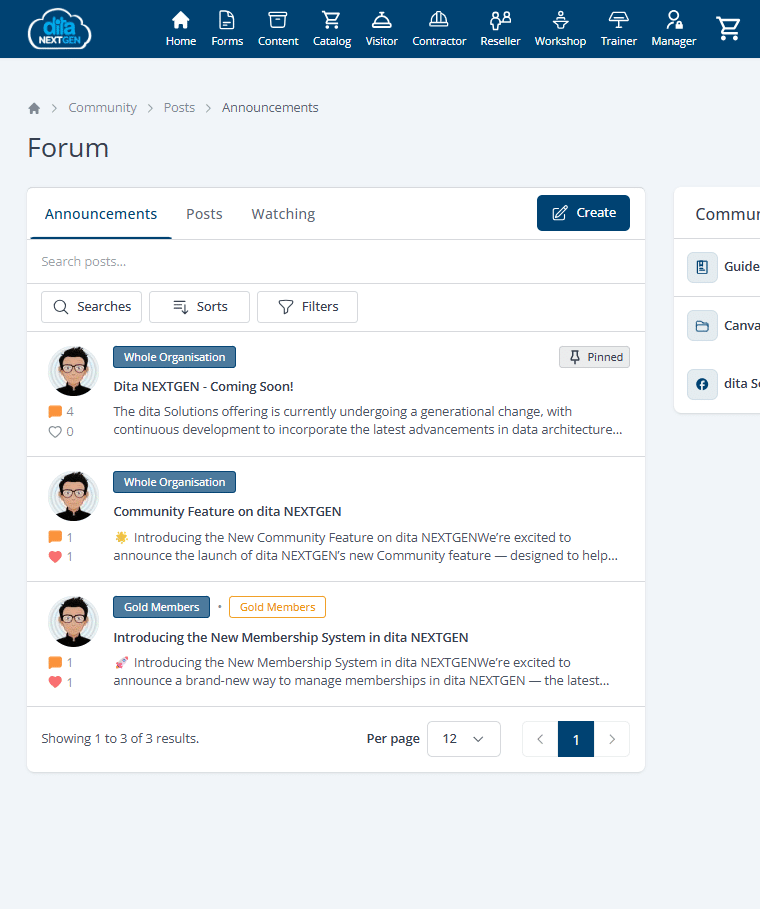Image resolution: width=760 pixels, height=909 pixels.
Task: Open the shopping cart at top right
Action: pos(729,29)
